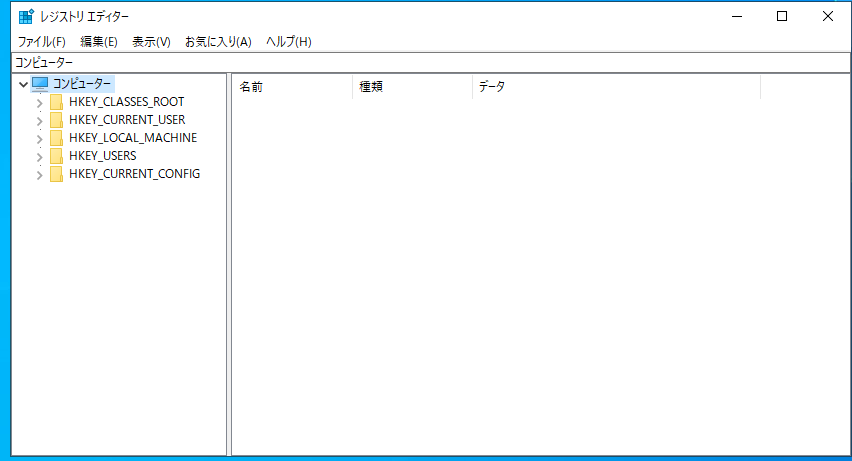Image resolution: width=852 pixels, height=461 pixels.
Task: Open the 表示(V) menu
Action: 151,42
